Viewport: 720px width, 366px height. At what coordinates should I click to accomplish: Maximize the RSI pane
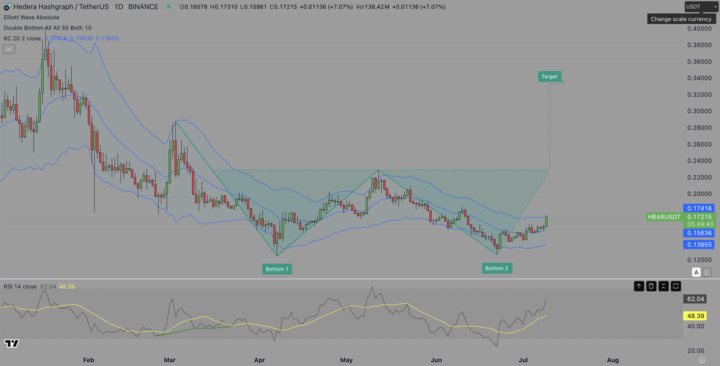point(676,286)
